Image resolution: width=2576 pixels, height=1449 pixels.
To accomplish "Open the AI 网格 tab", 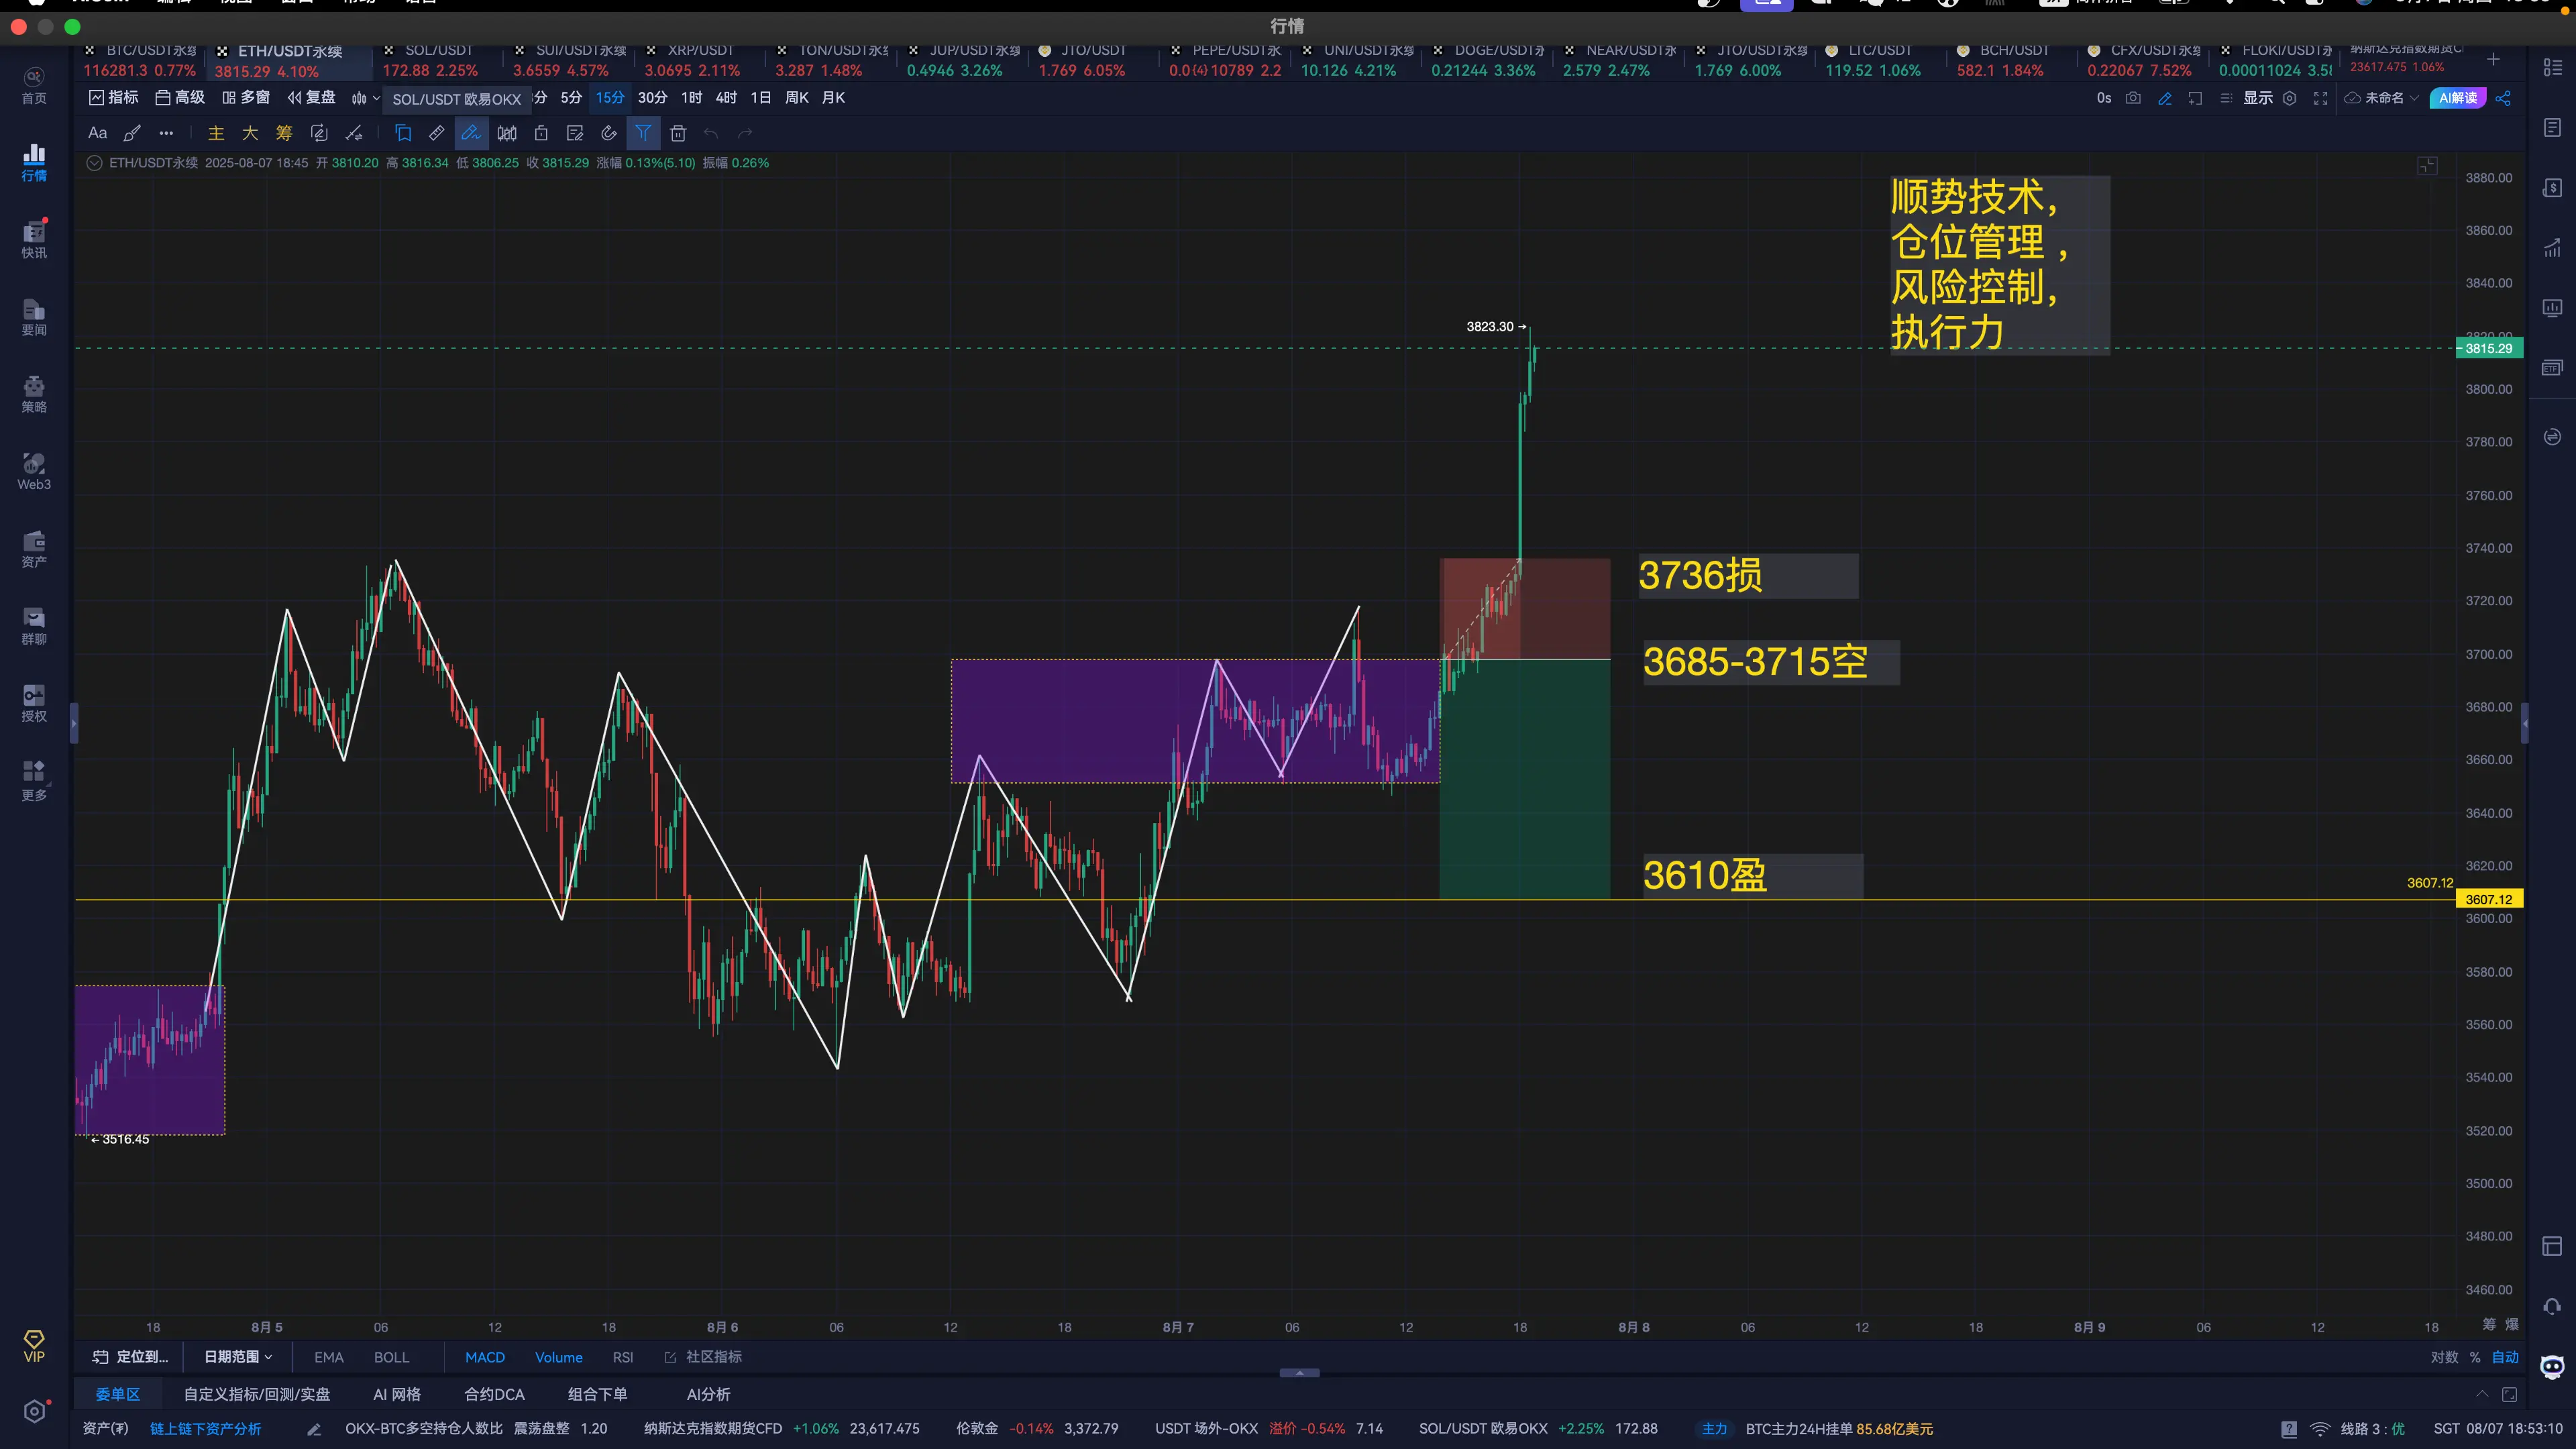I will click(x=397, y=1394).
